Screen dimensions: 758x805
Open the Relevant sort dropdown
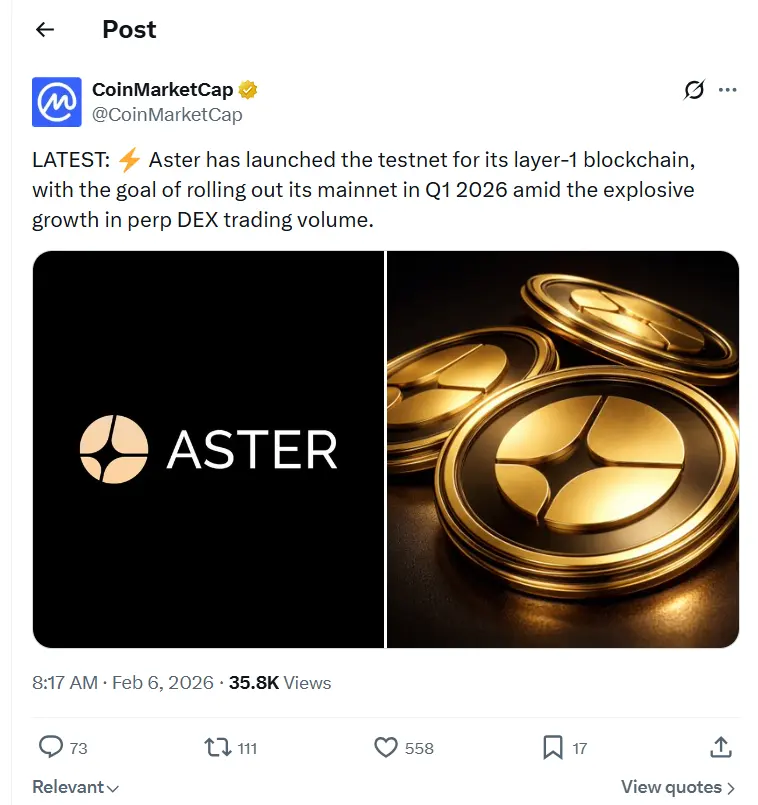coord(75,787)
